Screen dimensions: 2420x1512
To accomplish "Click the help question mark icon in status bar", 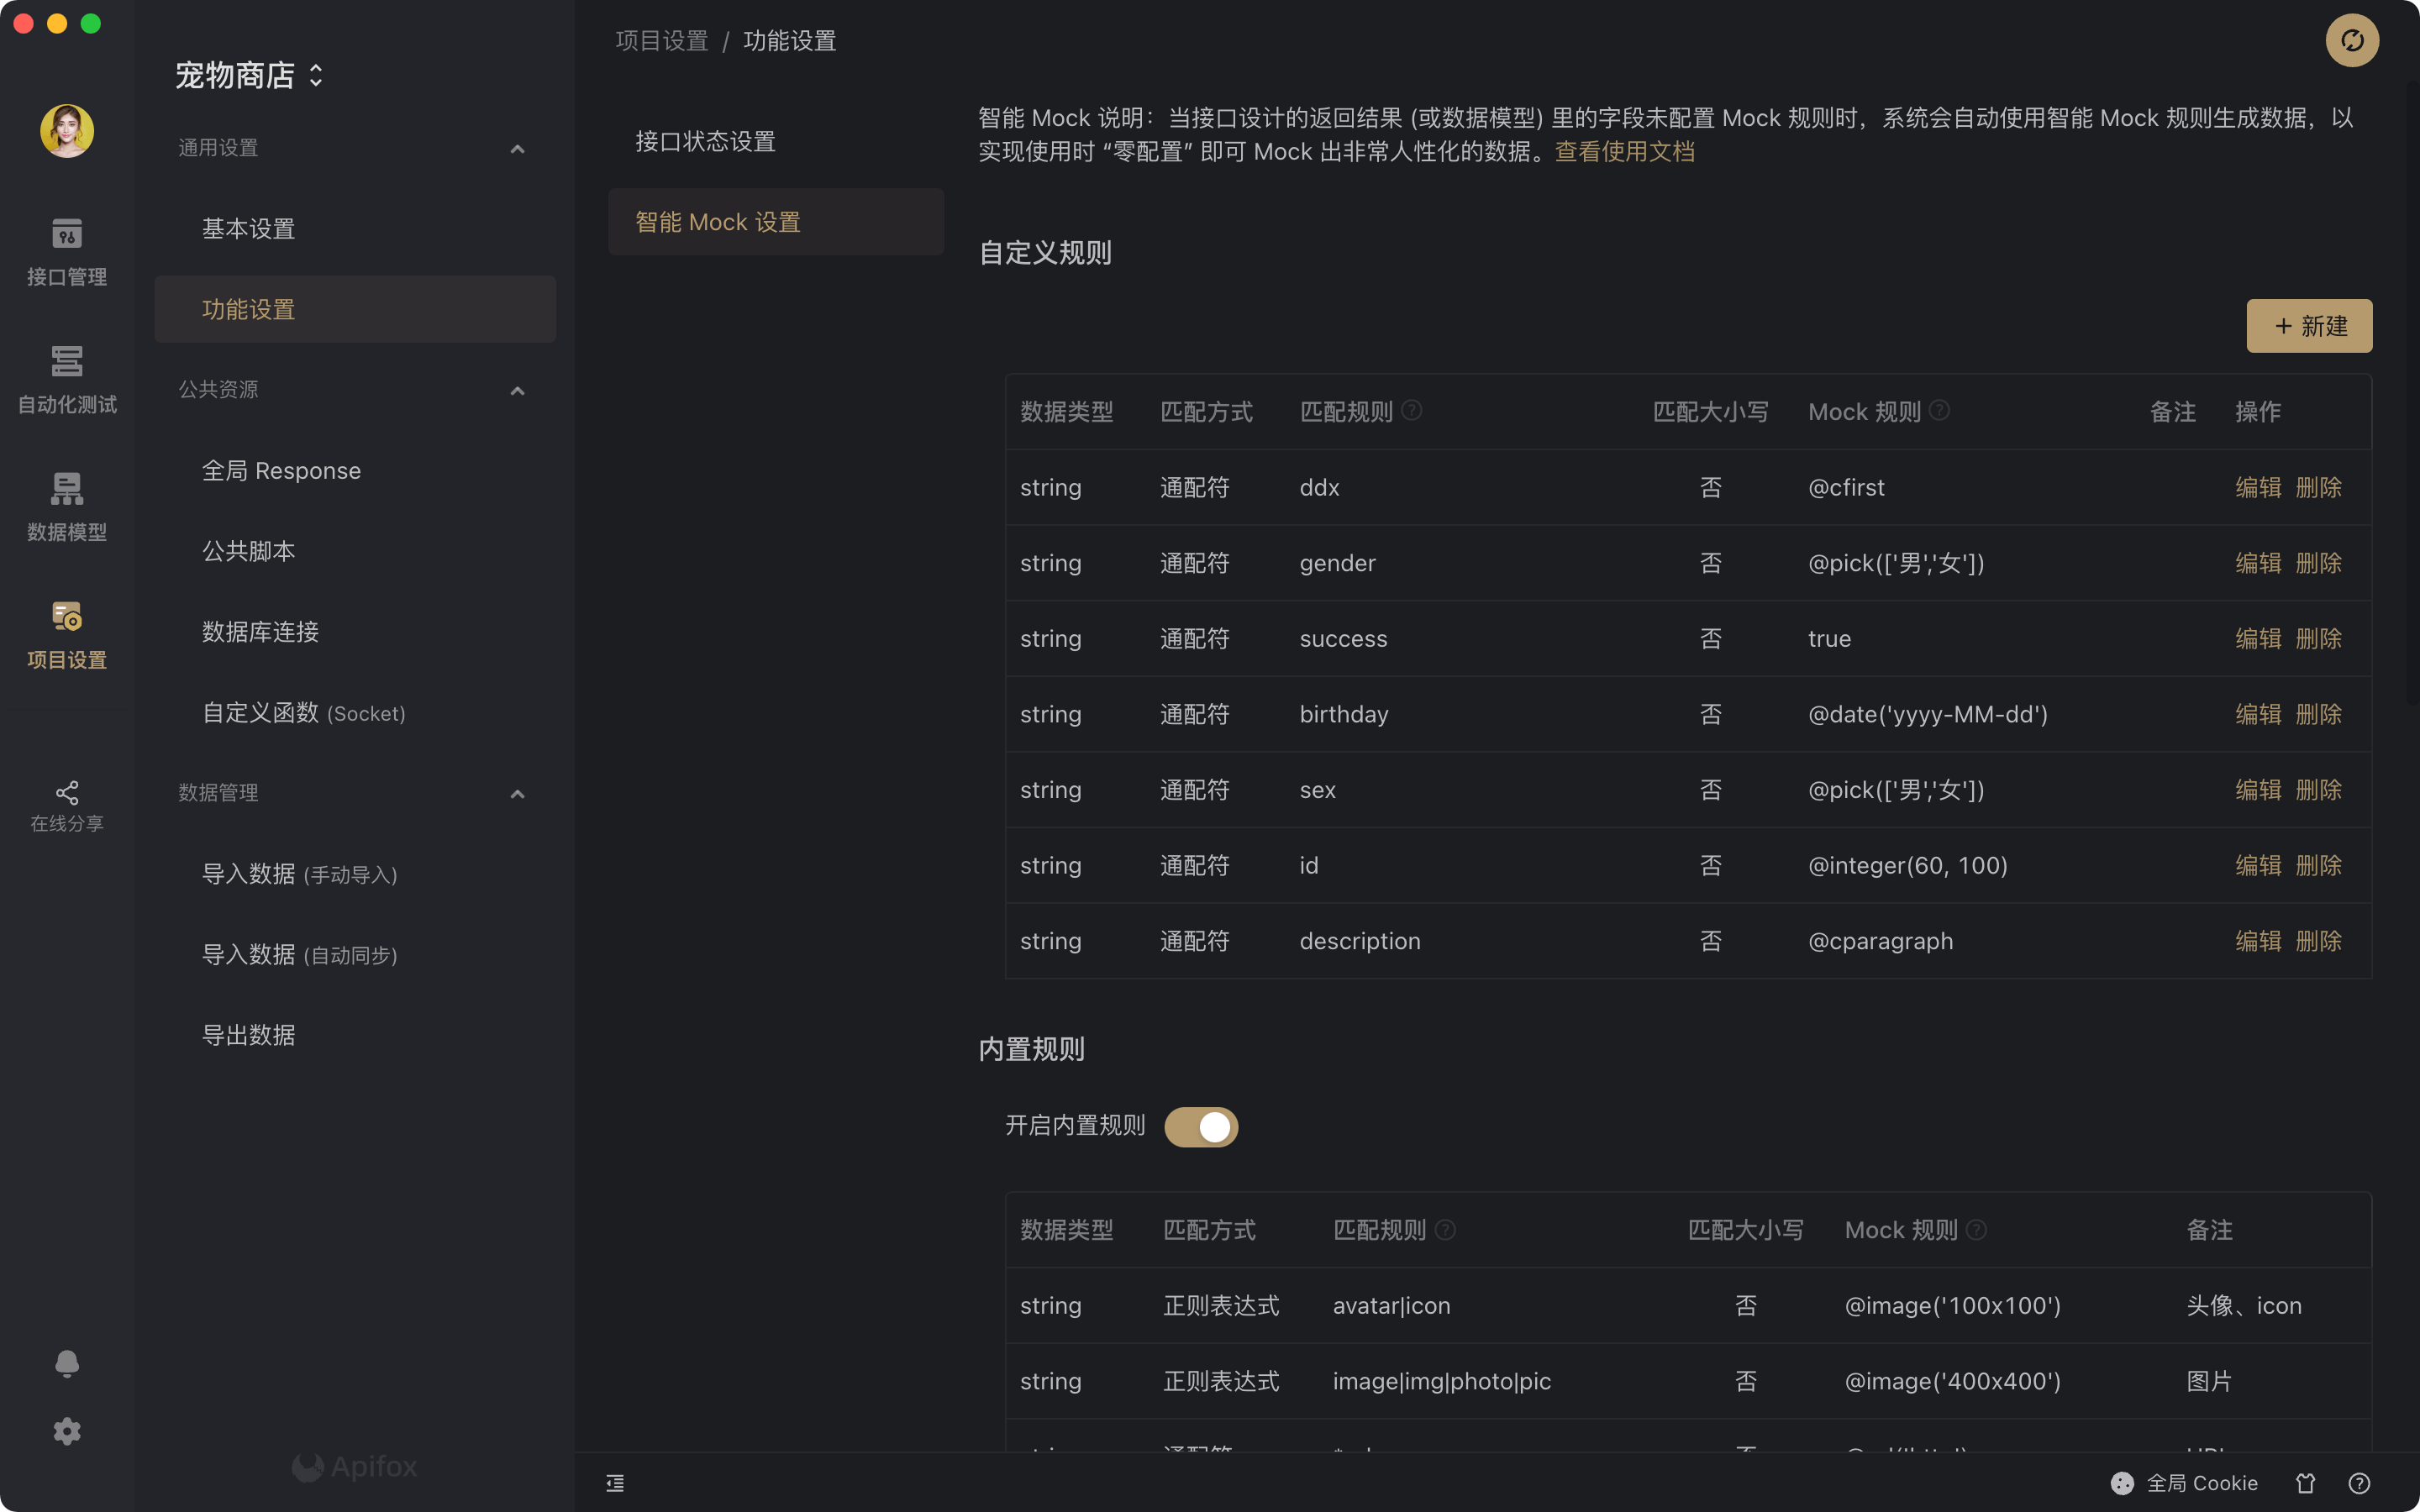I will click(x=2359, y=1483).
